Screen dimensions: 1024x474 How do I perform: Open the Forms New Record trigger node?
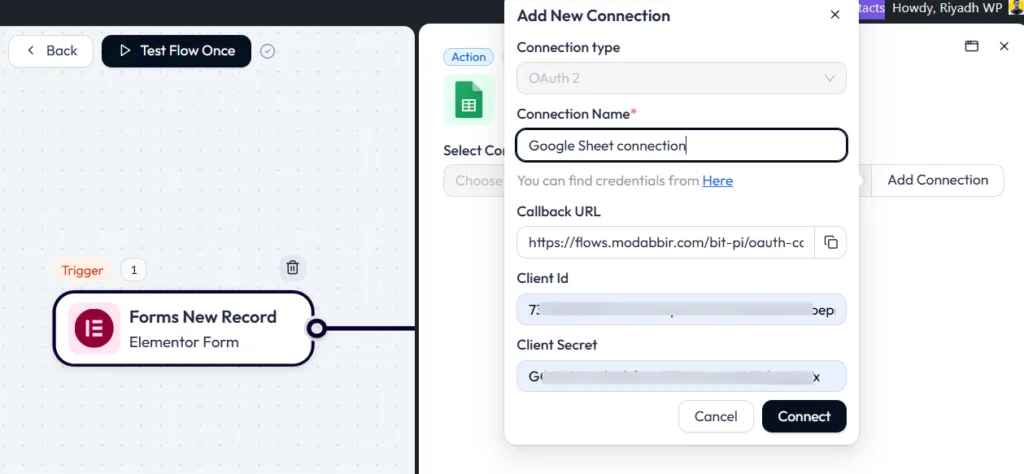[184, 328]
